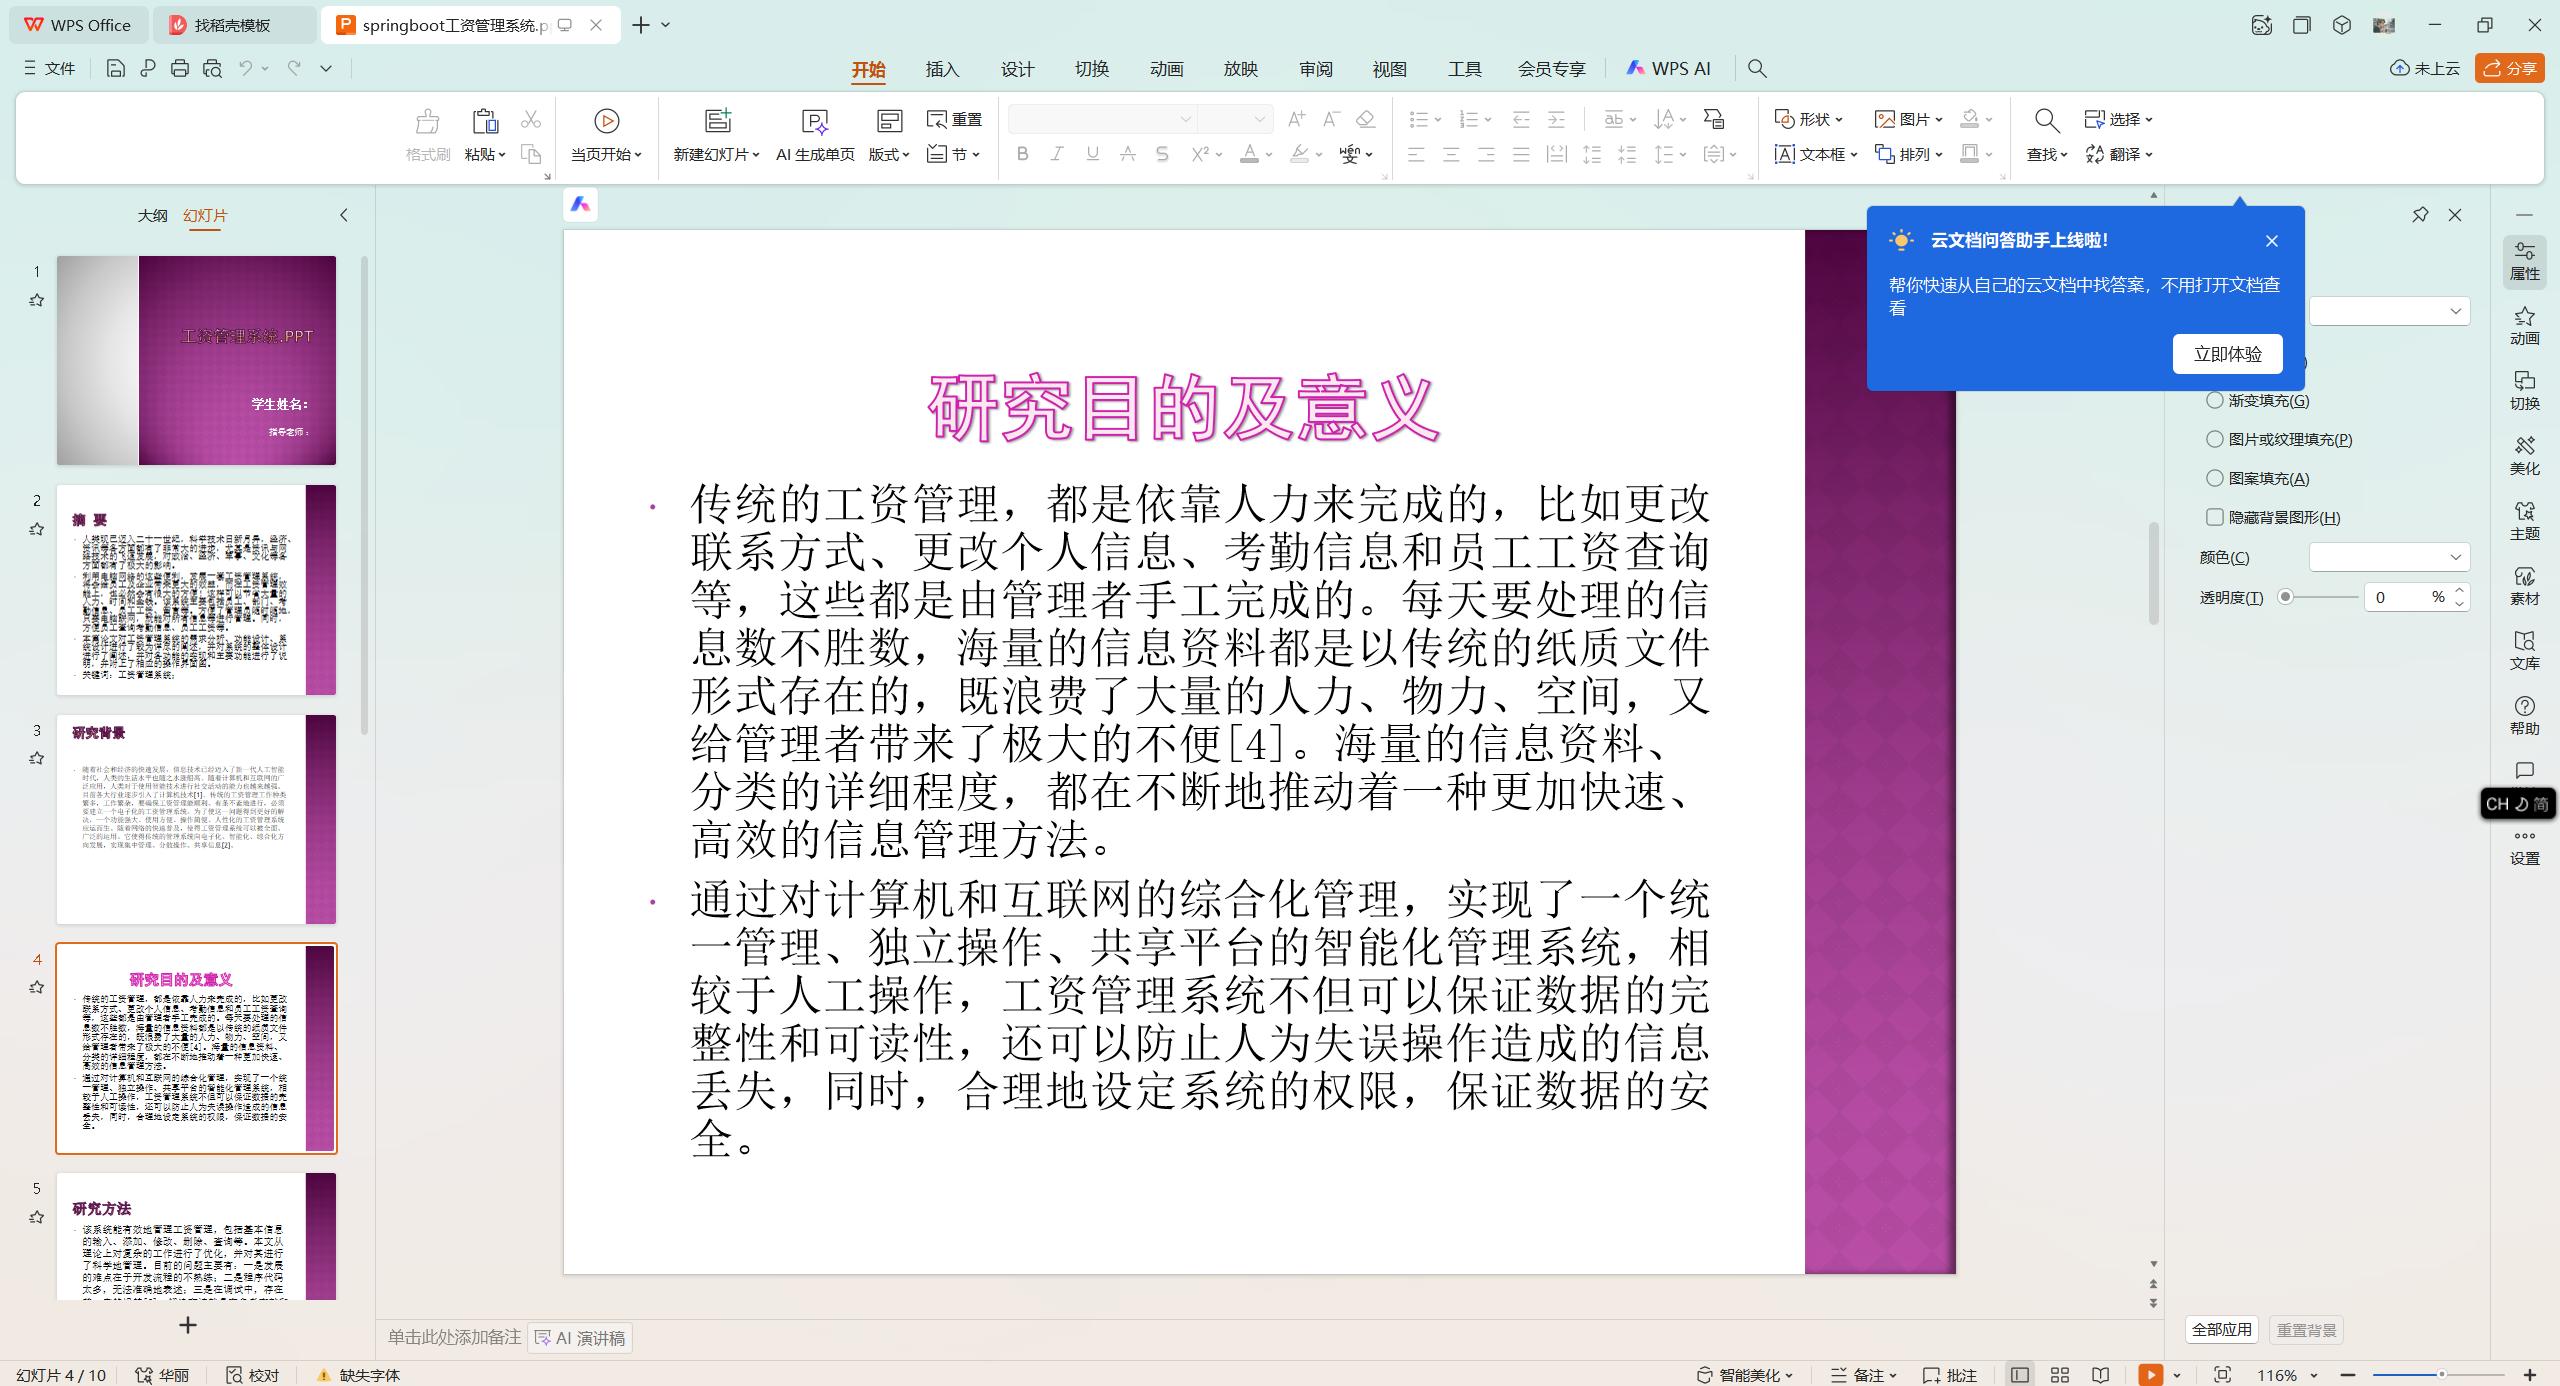Open the 主题 panel in right sidebar

pyautogui.click(x=2524, y=519)
